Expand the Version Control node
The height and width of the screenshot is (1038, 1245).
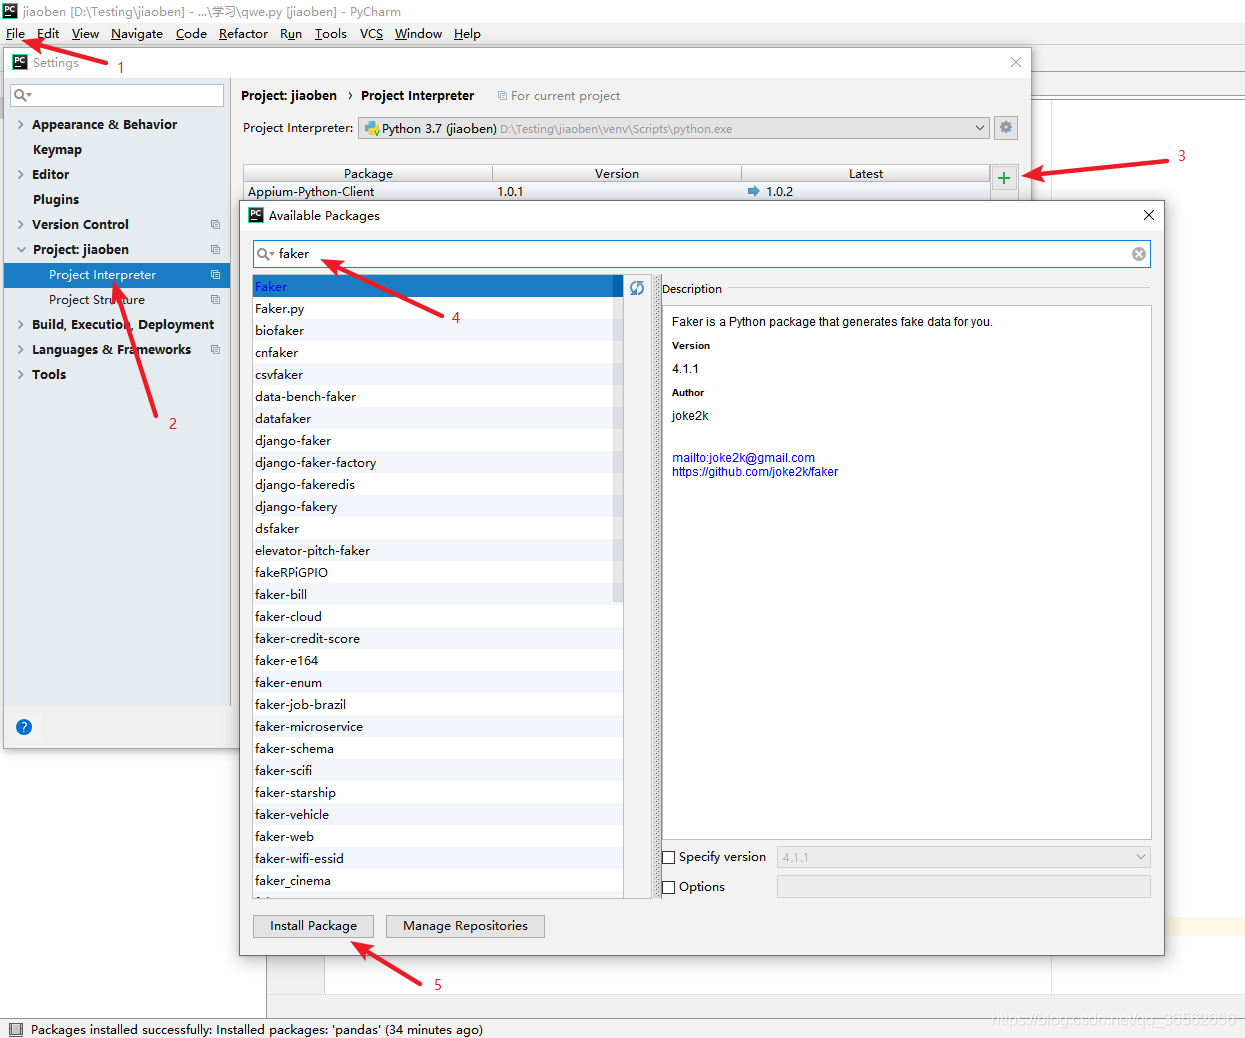[x=20, y=225]
